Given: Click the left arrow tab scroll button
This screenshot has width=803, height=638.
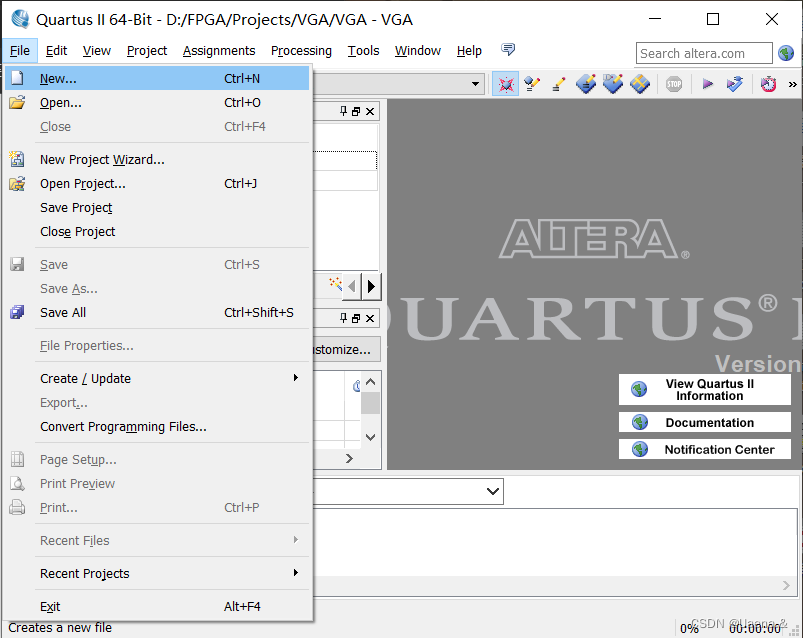Looking at the screenshot, I should point(352,286).
